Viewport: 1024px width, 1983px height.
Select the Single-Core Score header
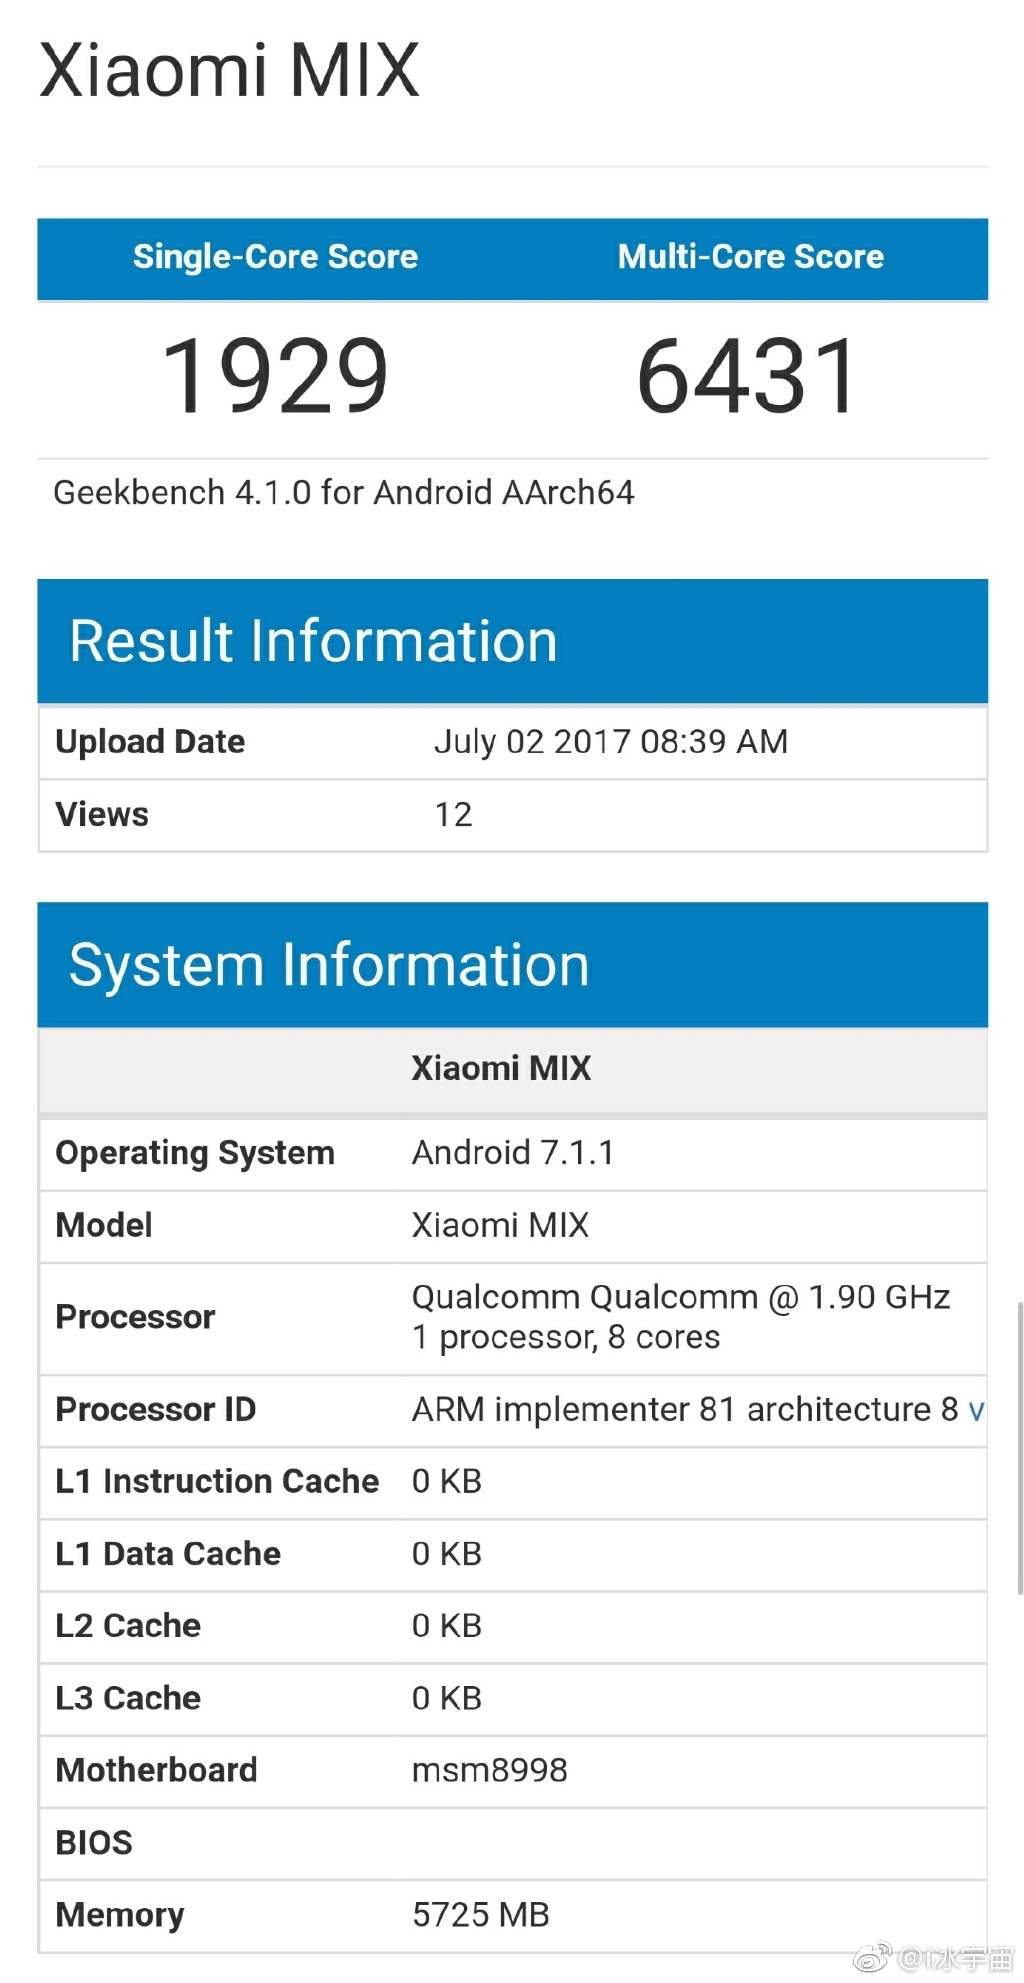275,257
